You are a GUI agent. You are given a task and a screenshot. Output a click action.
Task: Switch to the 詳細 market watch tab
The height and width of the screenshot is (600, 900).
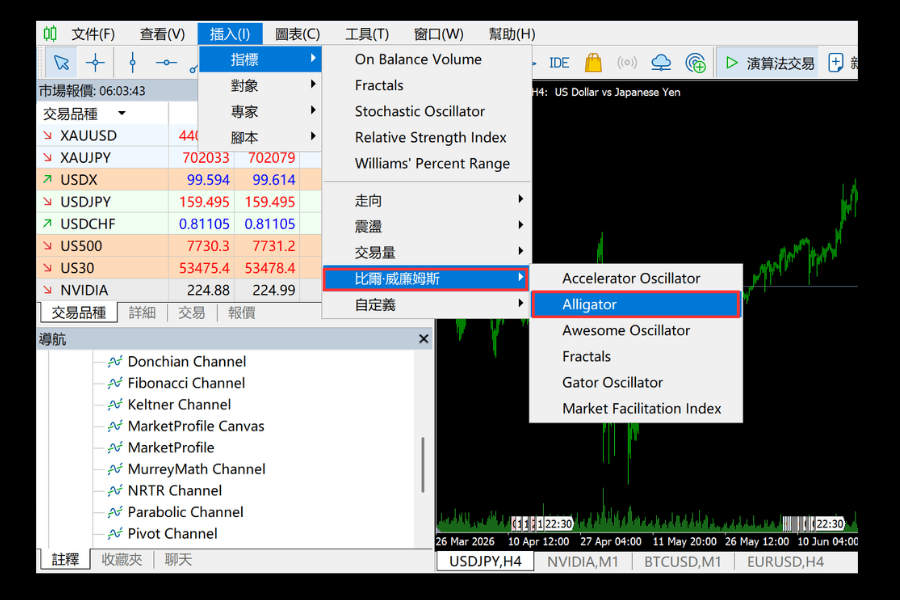coord(142,313)
